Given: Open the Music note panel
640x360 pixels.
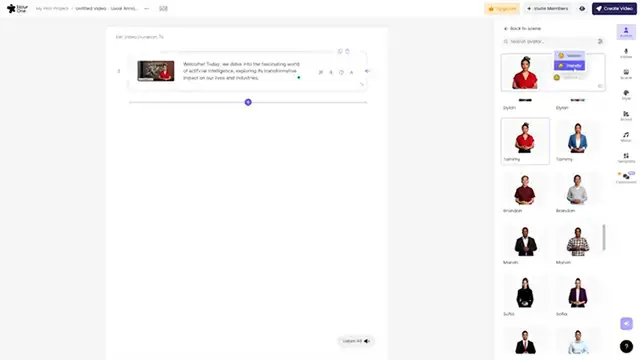Looking at the screenshot, I should tap(626, 137).
